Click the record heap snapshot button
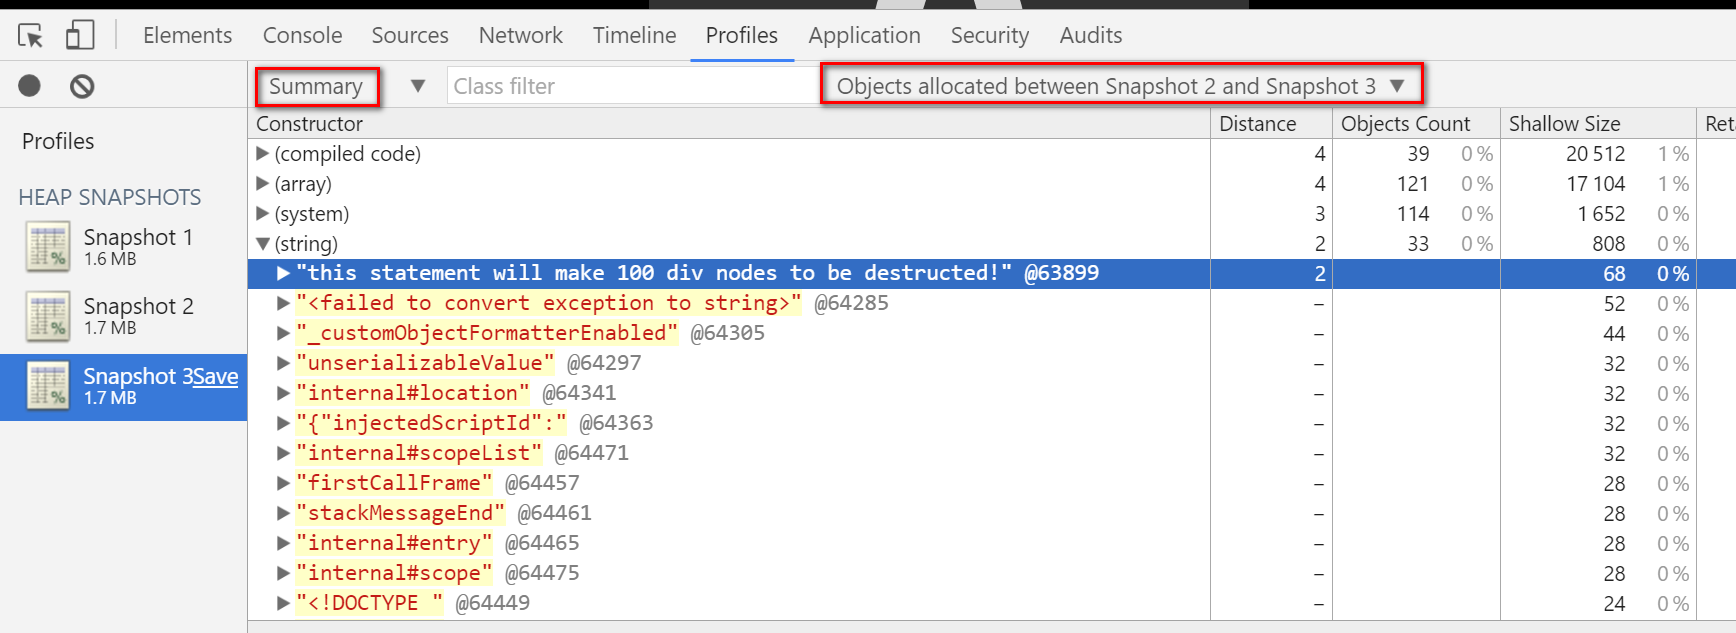This screenshot has height=633, width=1736. coord(30,86)
